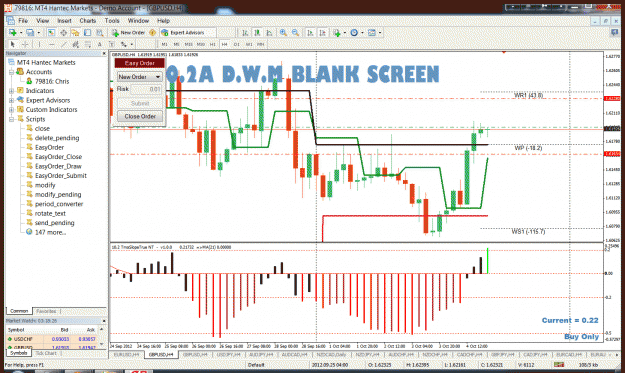Launch MetaEditor from the toolbar
The width and height of the screenshot is (625, 373).
[x=152, y=33]
